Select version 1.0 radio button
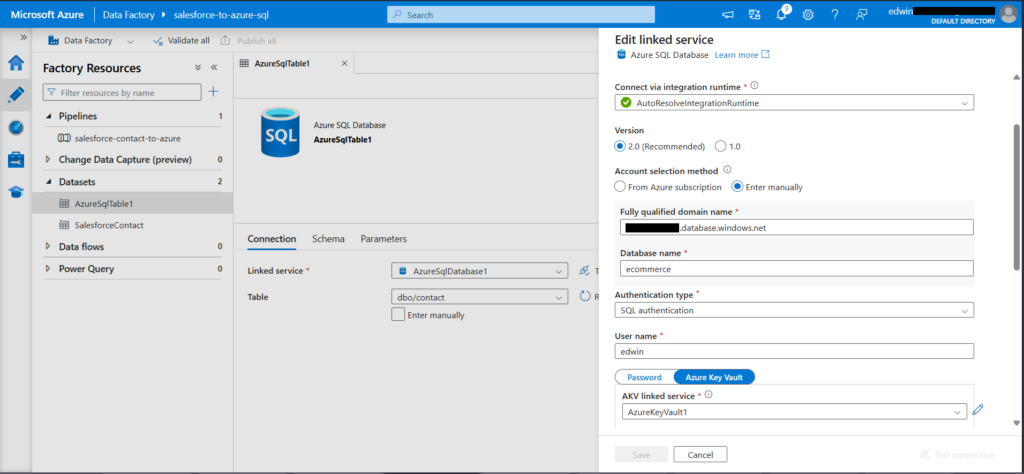Viewport: 1024px width, 474px height. pos(720,146)
